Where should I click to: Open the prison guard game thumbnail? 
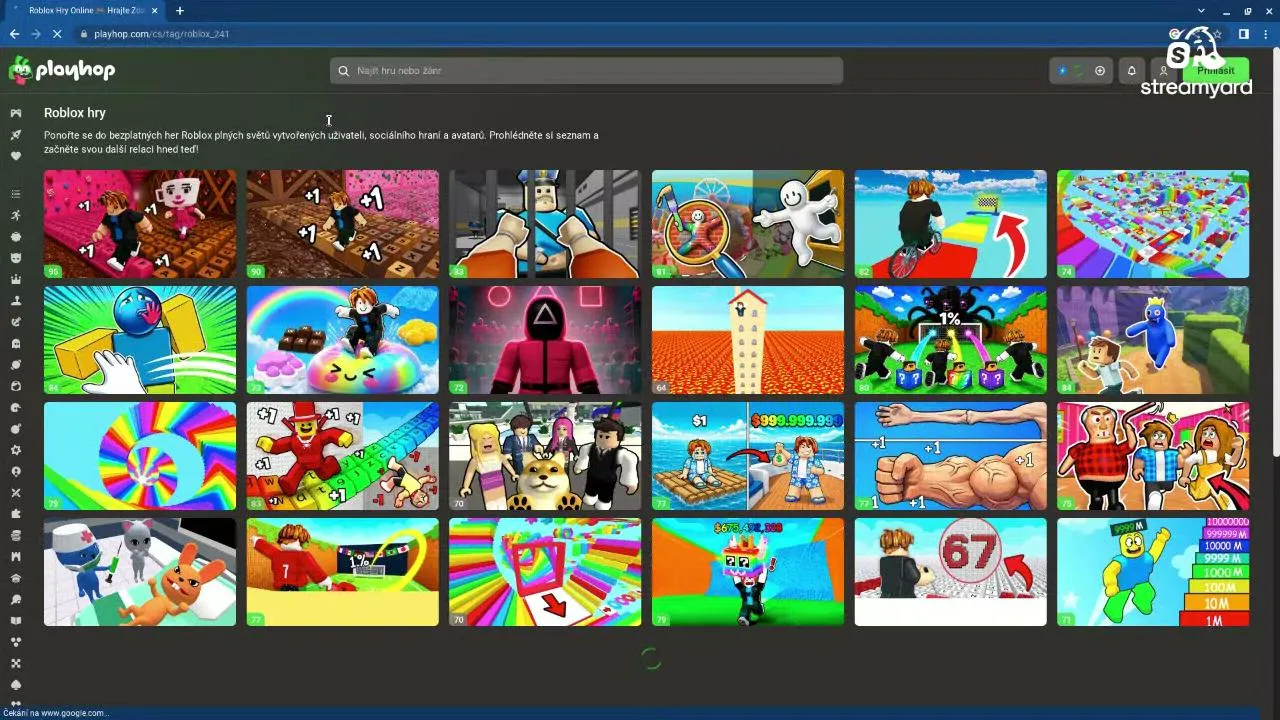545,224
